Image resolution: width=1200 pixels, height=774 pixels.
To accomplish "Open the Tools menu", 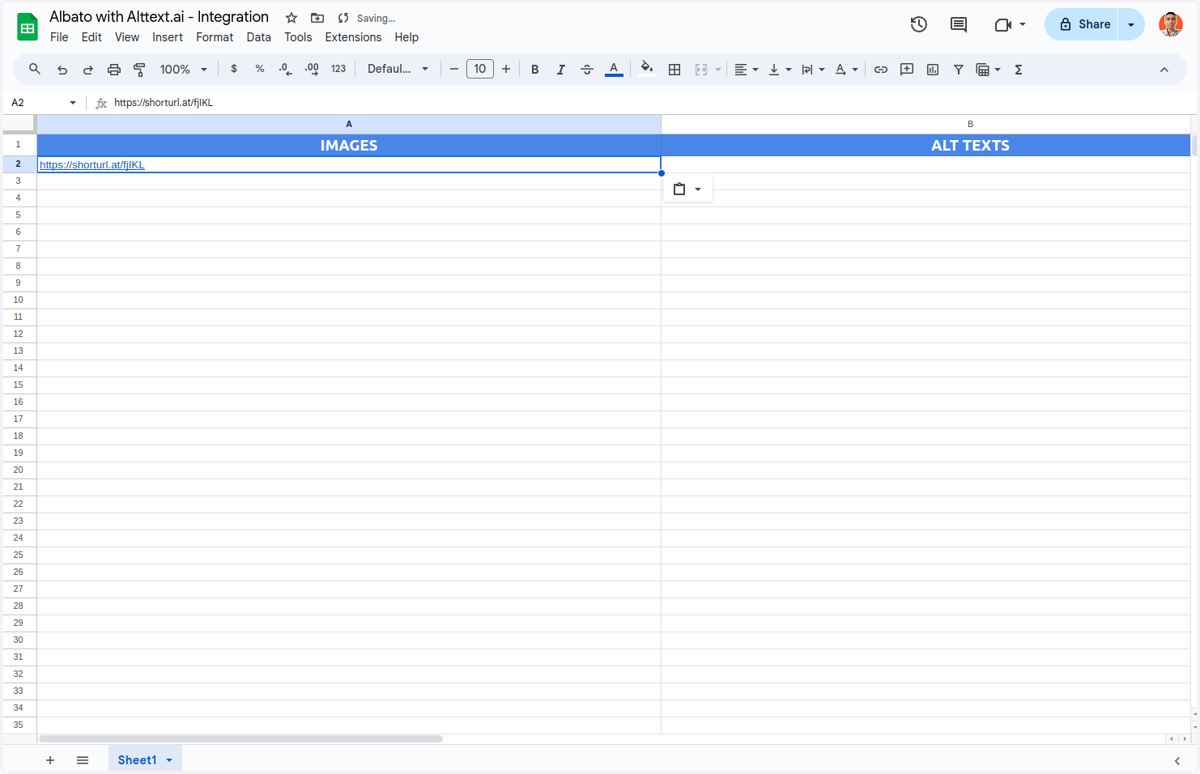I will tap(298, 37).
